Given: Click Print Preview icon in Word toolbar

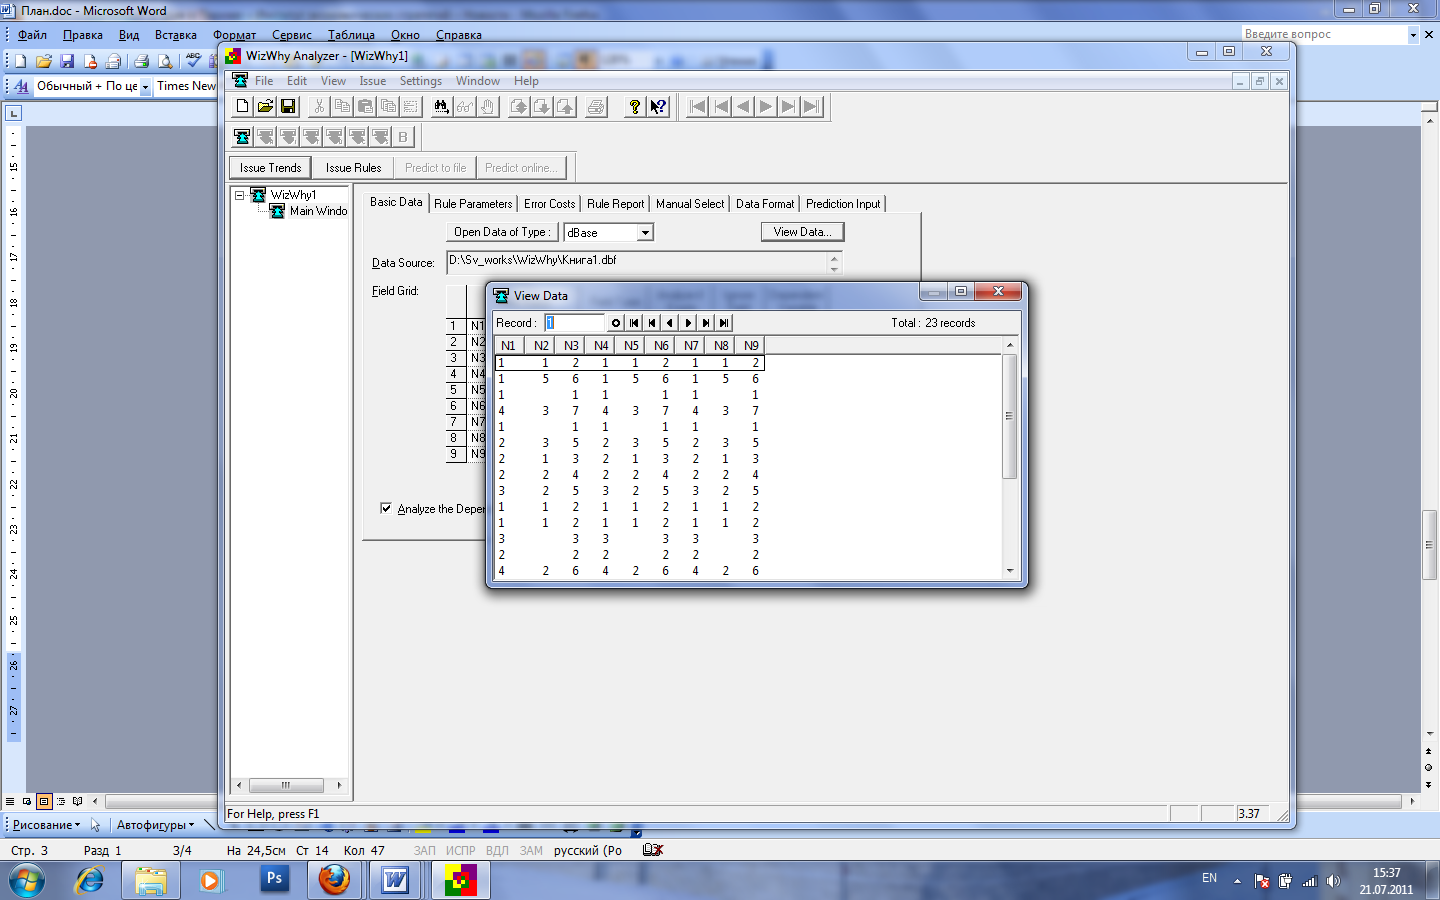Looking at the screenshot, I should (x=165, y=61).
